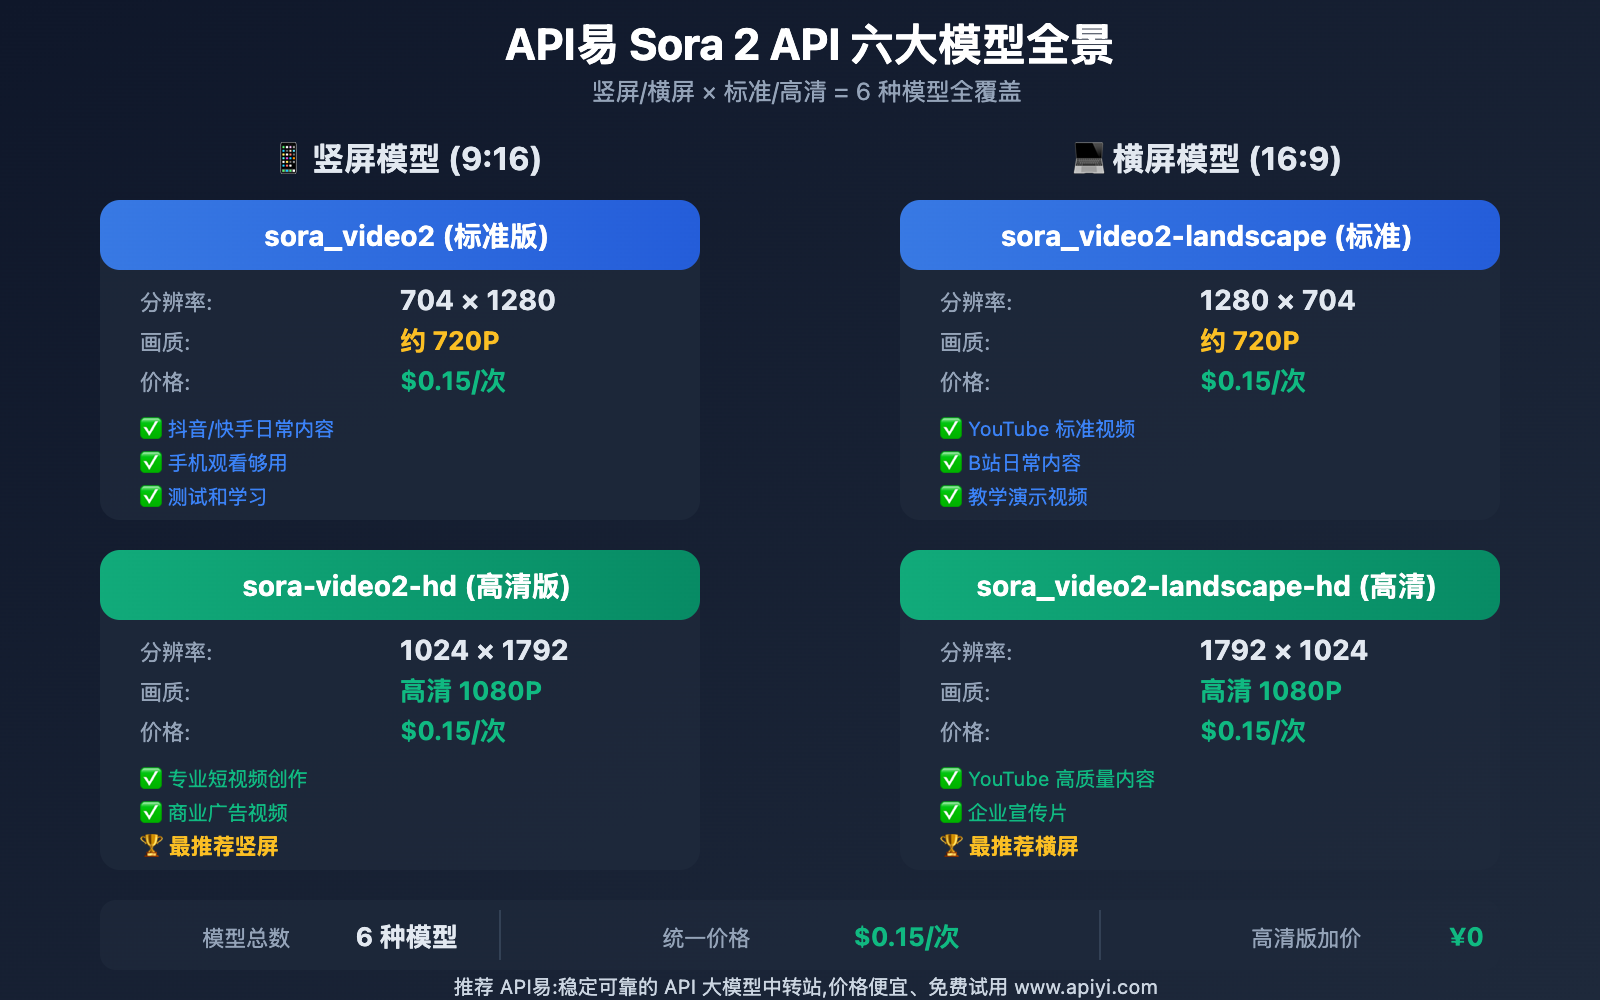Viewport: 1600px width, 1000px height.
Task: Click the green check icon beside 测试和学习
Action: coord(151,496)
